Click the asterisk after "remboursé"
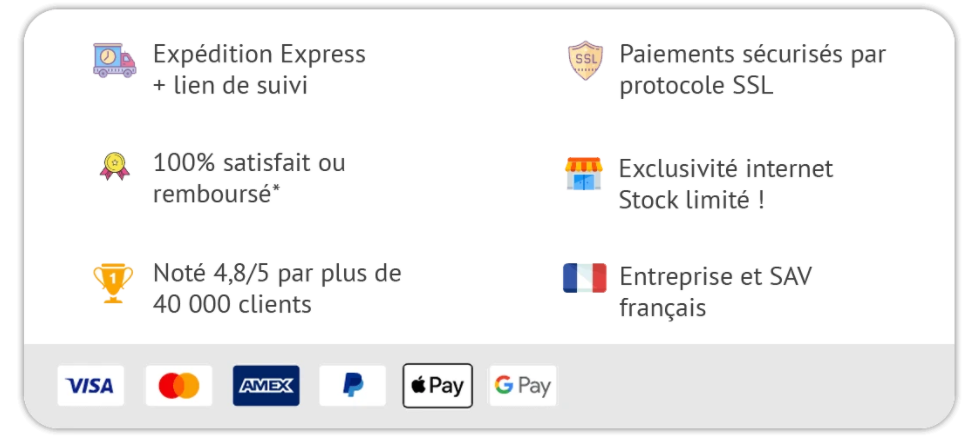 (276, 189)
